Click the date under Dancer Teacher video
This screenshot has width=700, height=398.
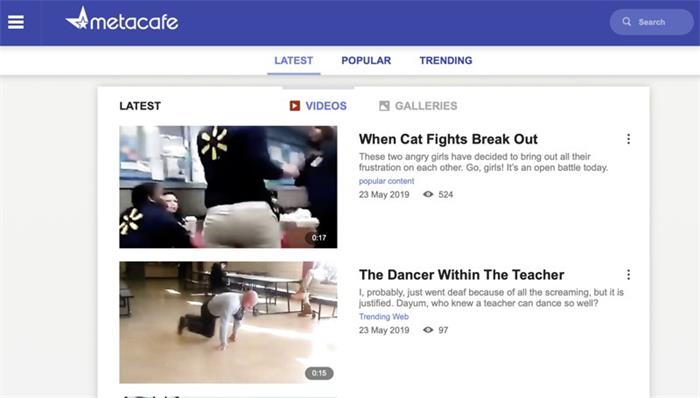click(x=384, y=330)
